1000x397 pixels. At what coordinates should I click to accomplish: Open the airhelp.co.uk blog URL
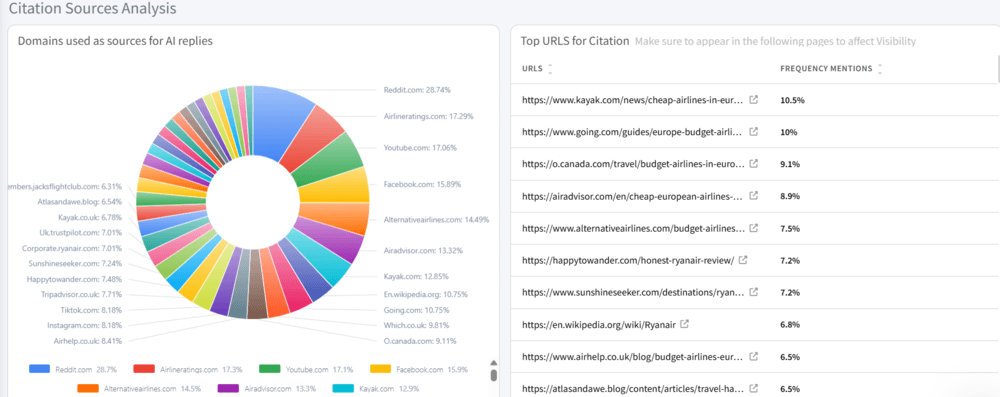(x=633, y=356)
